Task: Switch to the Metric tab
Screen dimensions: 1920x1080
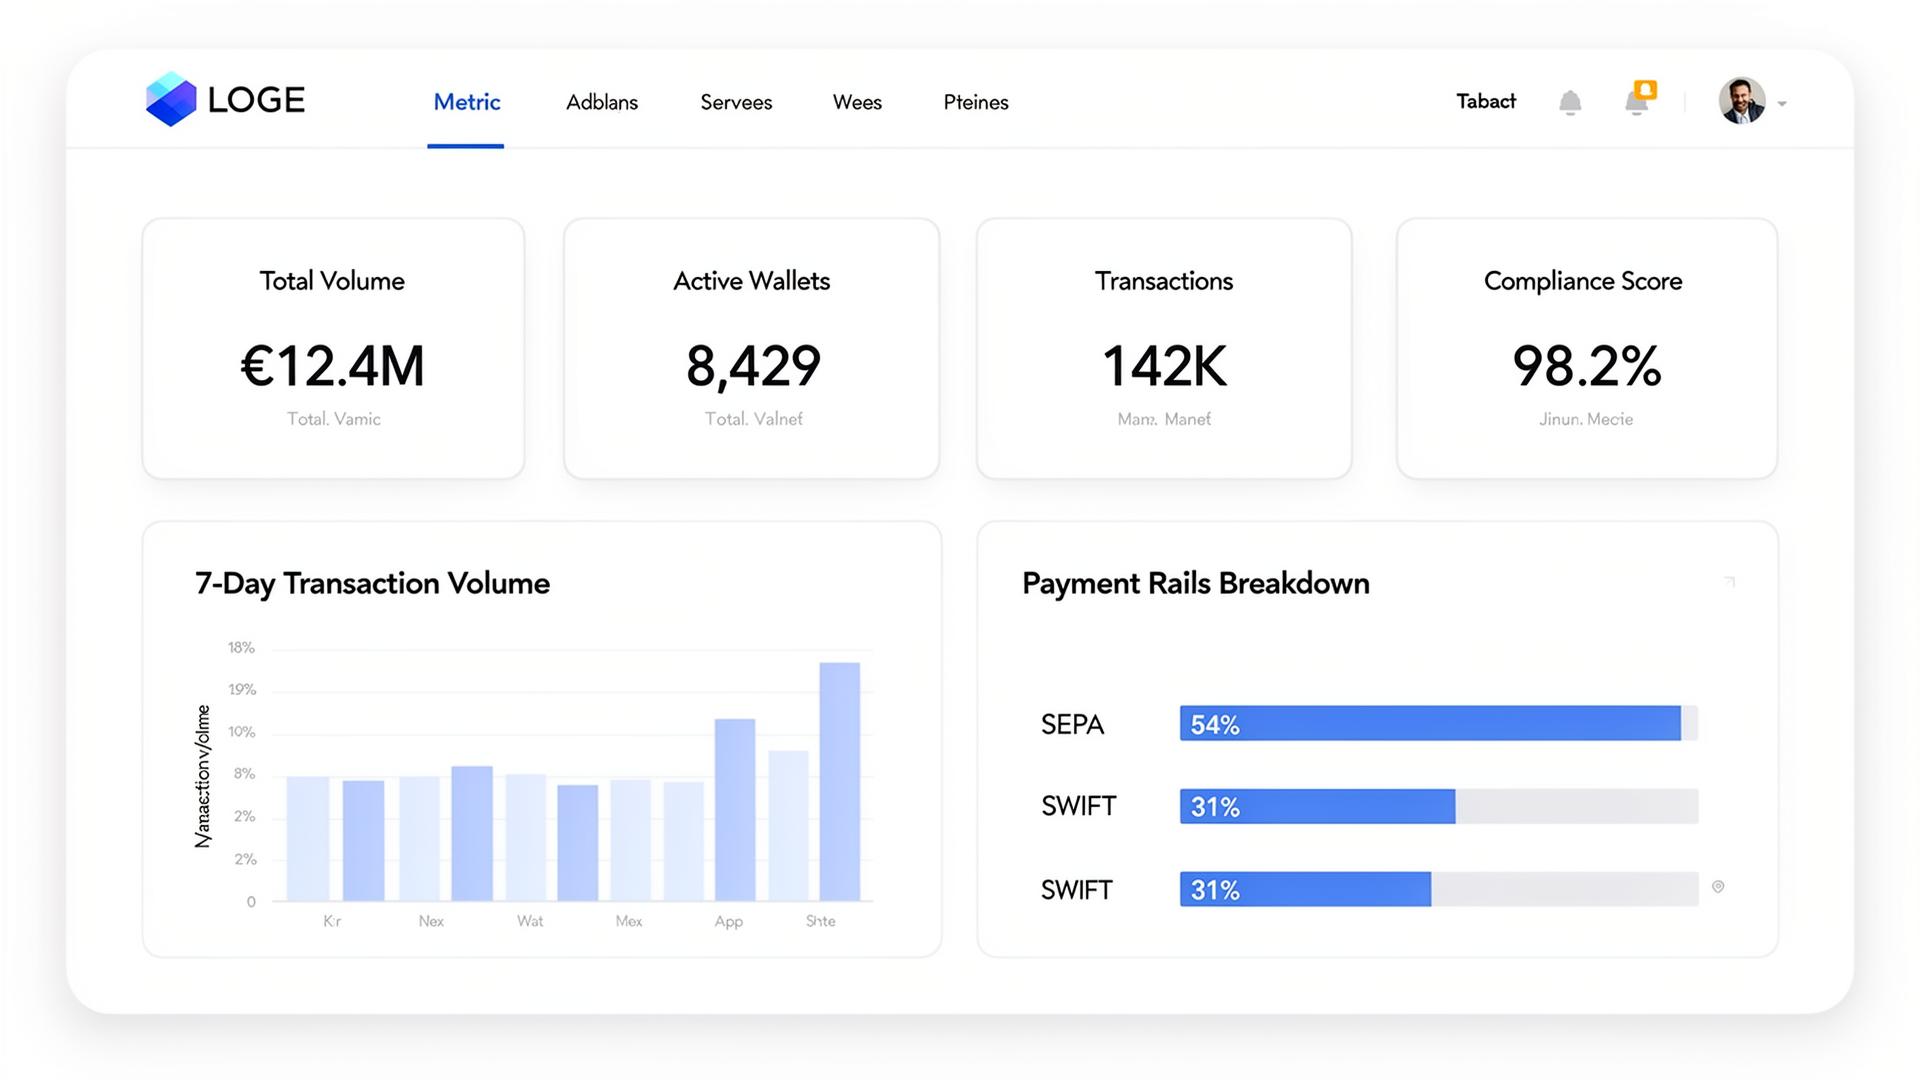Action: coord(466,102)
